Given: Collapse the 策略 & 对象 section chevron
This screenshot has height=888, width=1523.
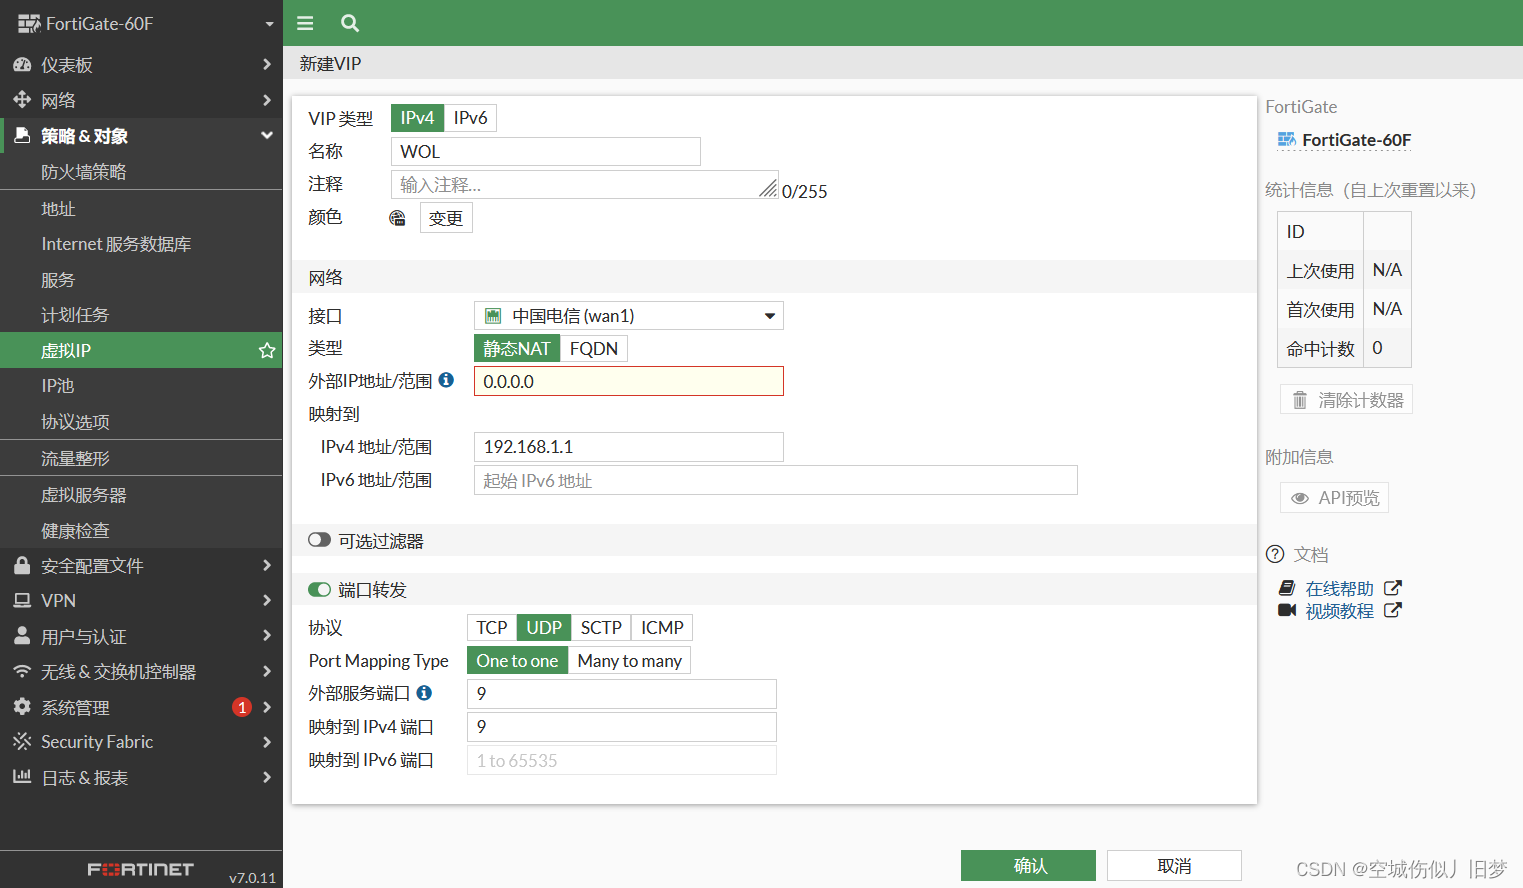Looking at the screenshot, I should (266, 135).
